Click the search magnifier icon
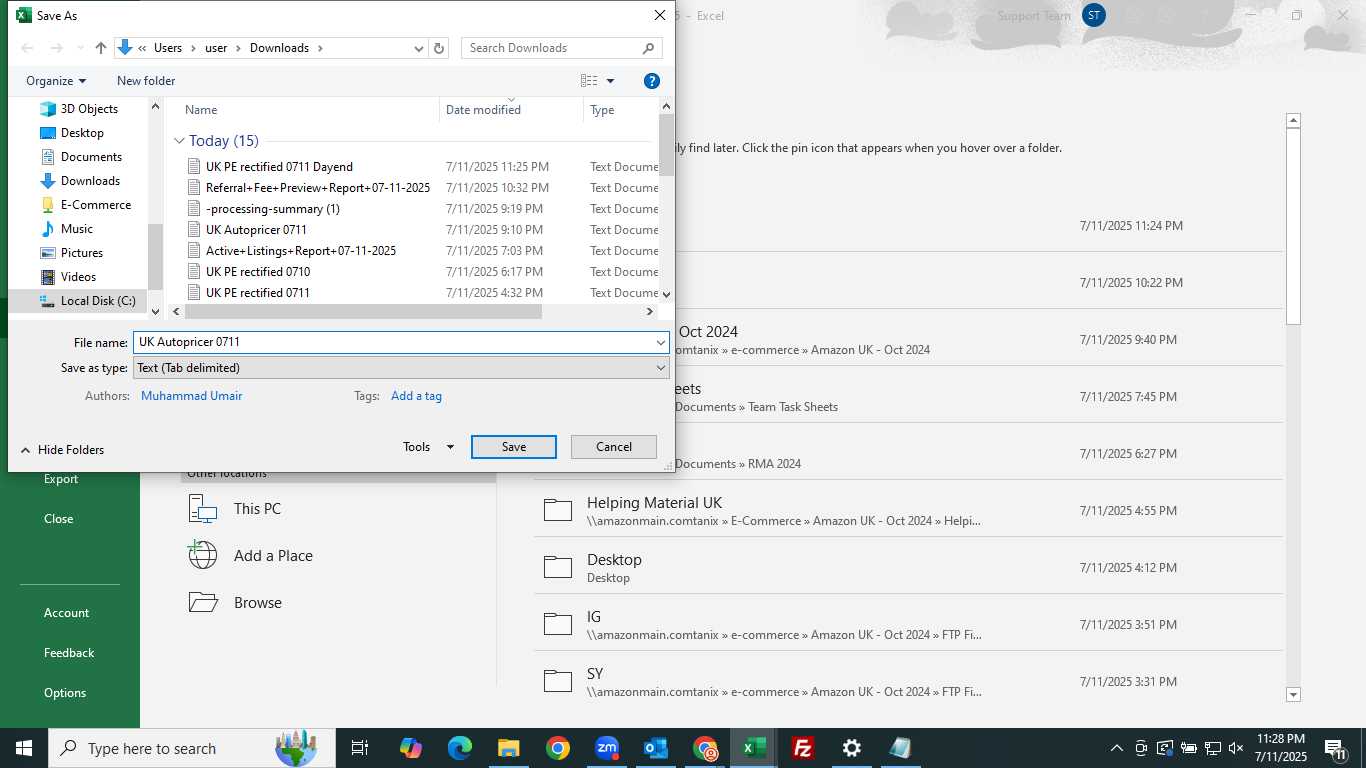Image resolution: width=1366 pixels, height=768 pixels. click(x=648, y=48)
